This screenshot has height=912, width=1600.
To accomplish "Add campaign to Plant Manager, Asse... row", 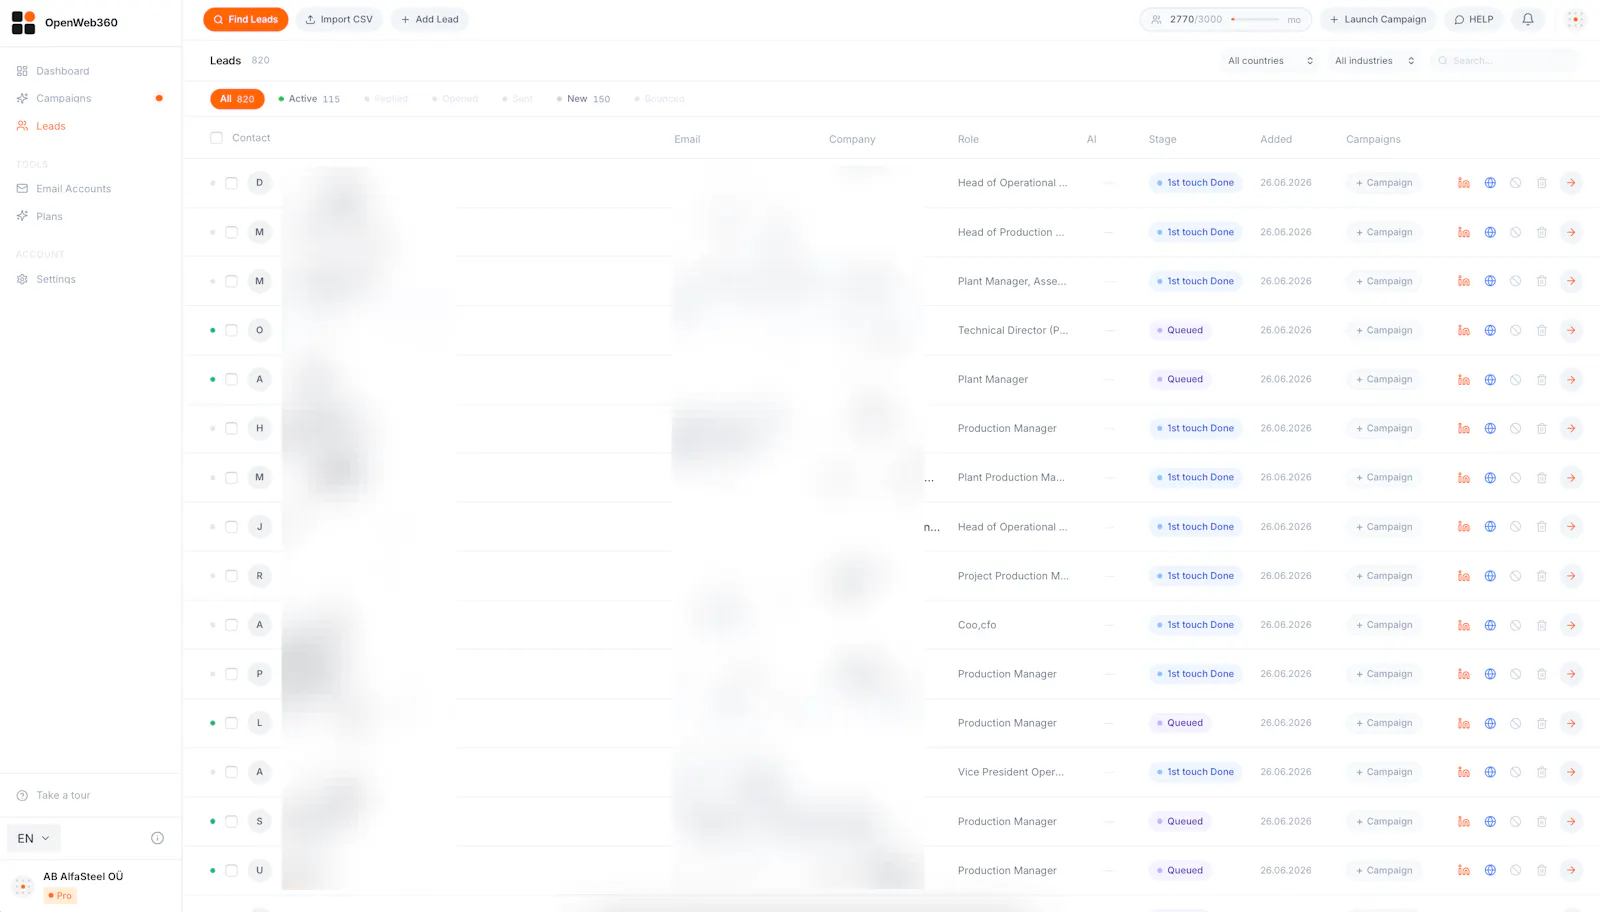I will pyautogui.click(x=1384, y=281).
